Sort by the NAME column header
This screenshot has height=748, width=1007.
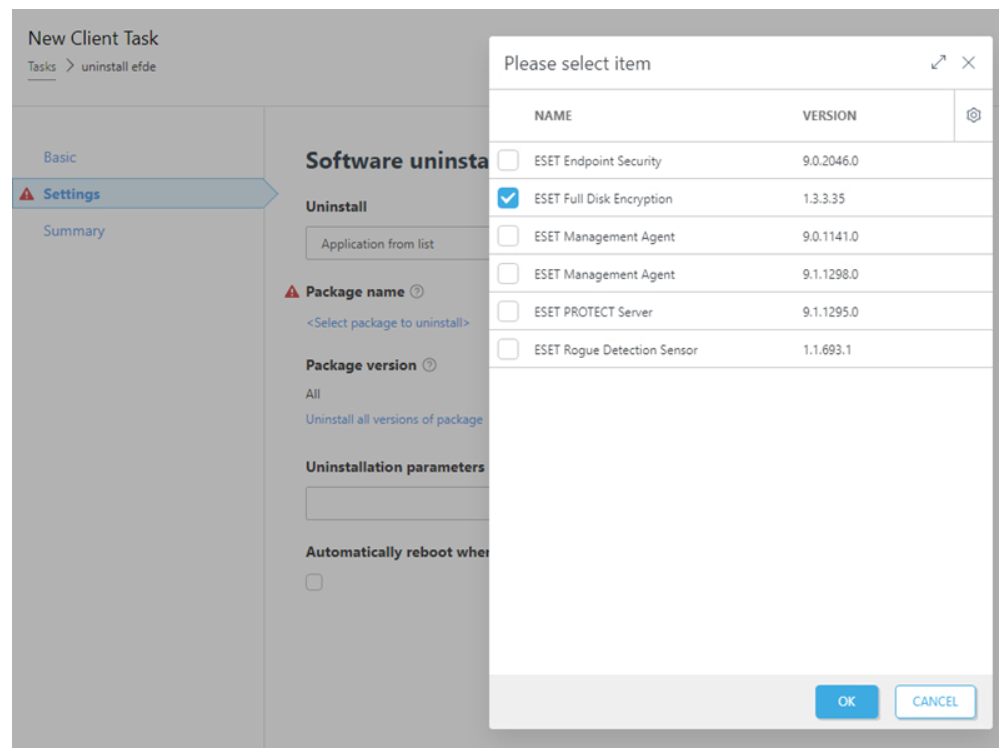pyautogui.click(x=553, y=116)
